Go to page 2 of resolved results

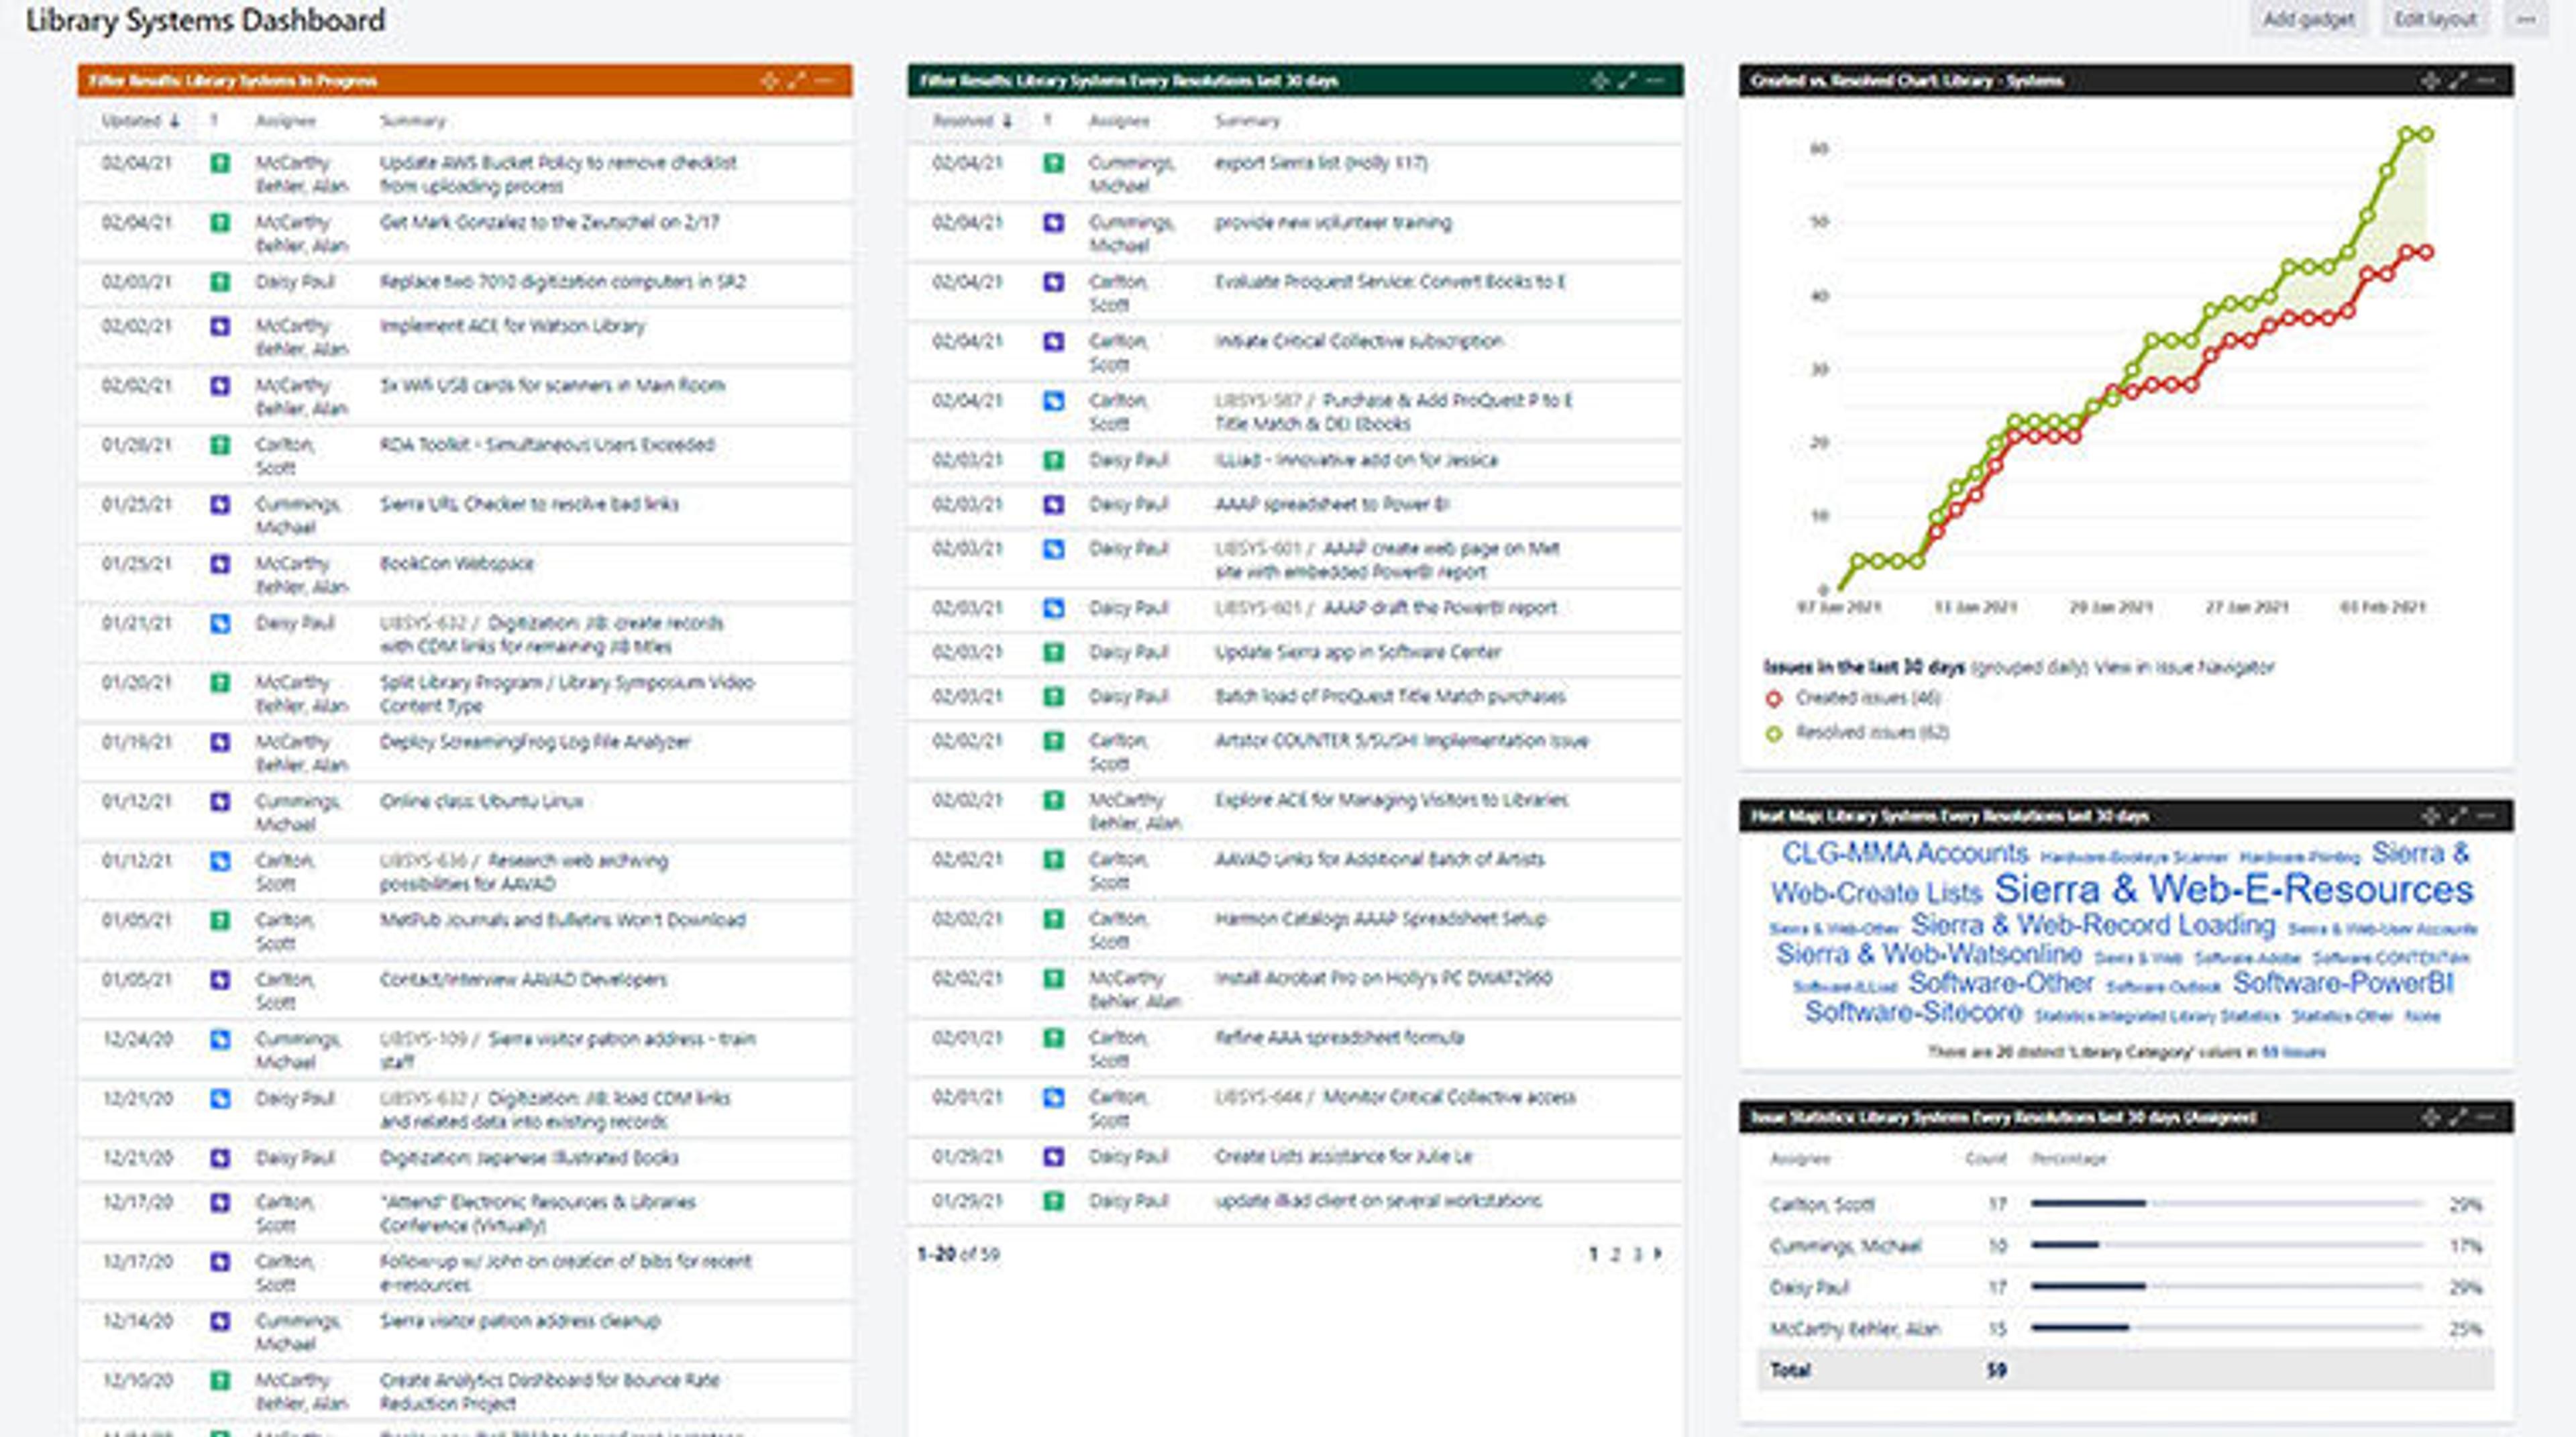[x=1615, y=1254]
